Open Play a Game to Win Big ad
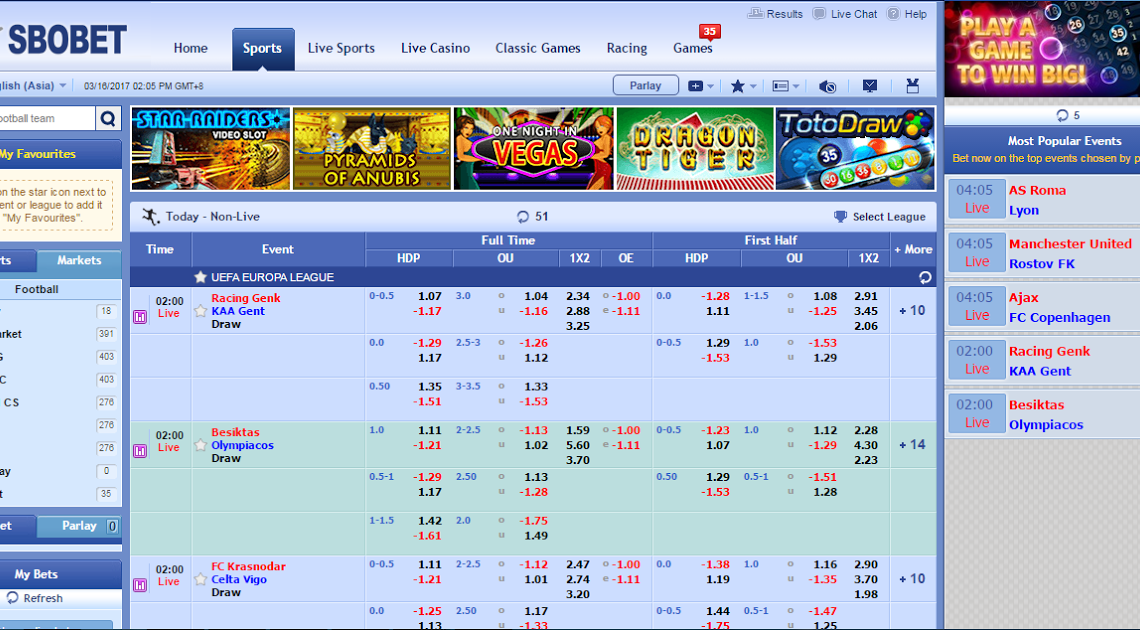This screenshot has height=630, width=1140. coord(1043,49)
